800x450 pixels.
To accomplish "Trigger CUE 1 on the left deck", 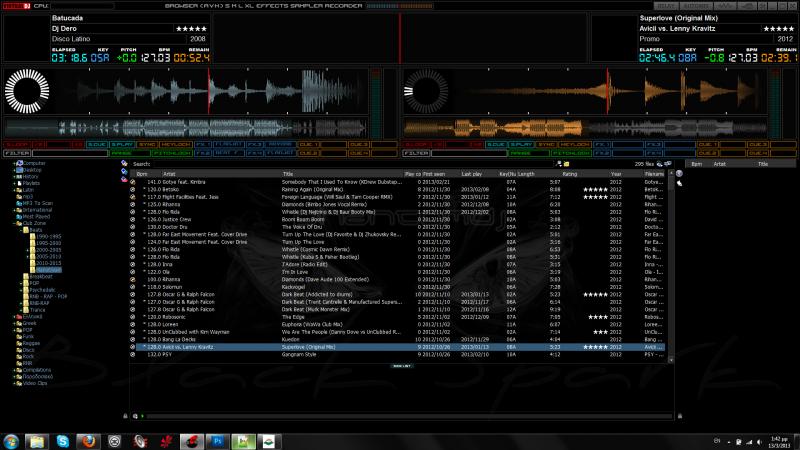I will [x=309, y=145].
